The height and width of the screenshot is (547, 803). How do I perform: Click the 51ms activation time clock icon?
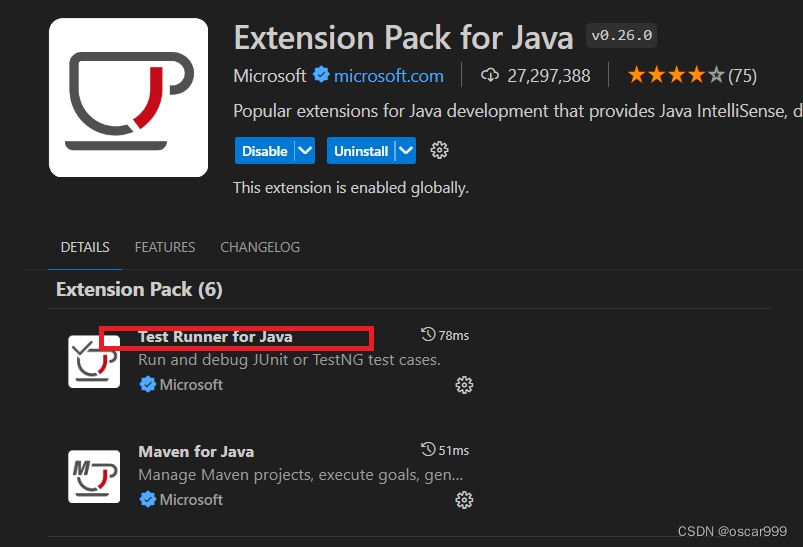[428, 449]
